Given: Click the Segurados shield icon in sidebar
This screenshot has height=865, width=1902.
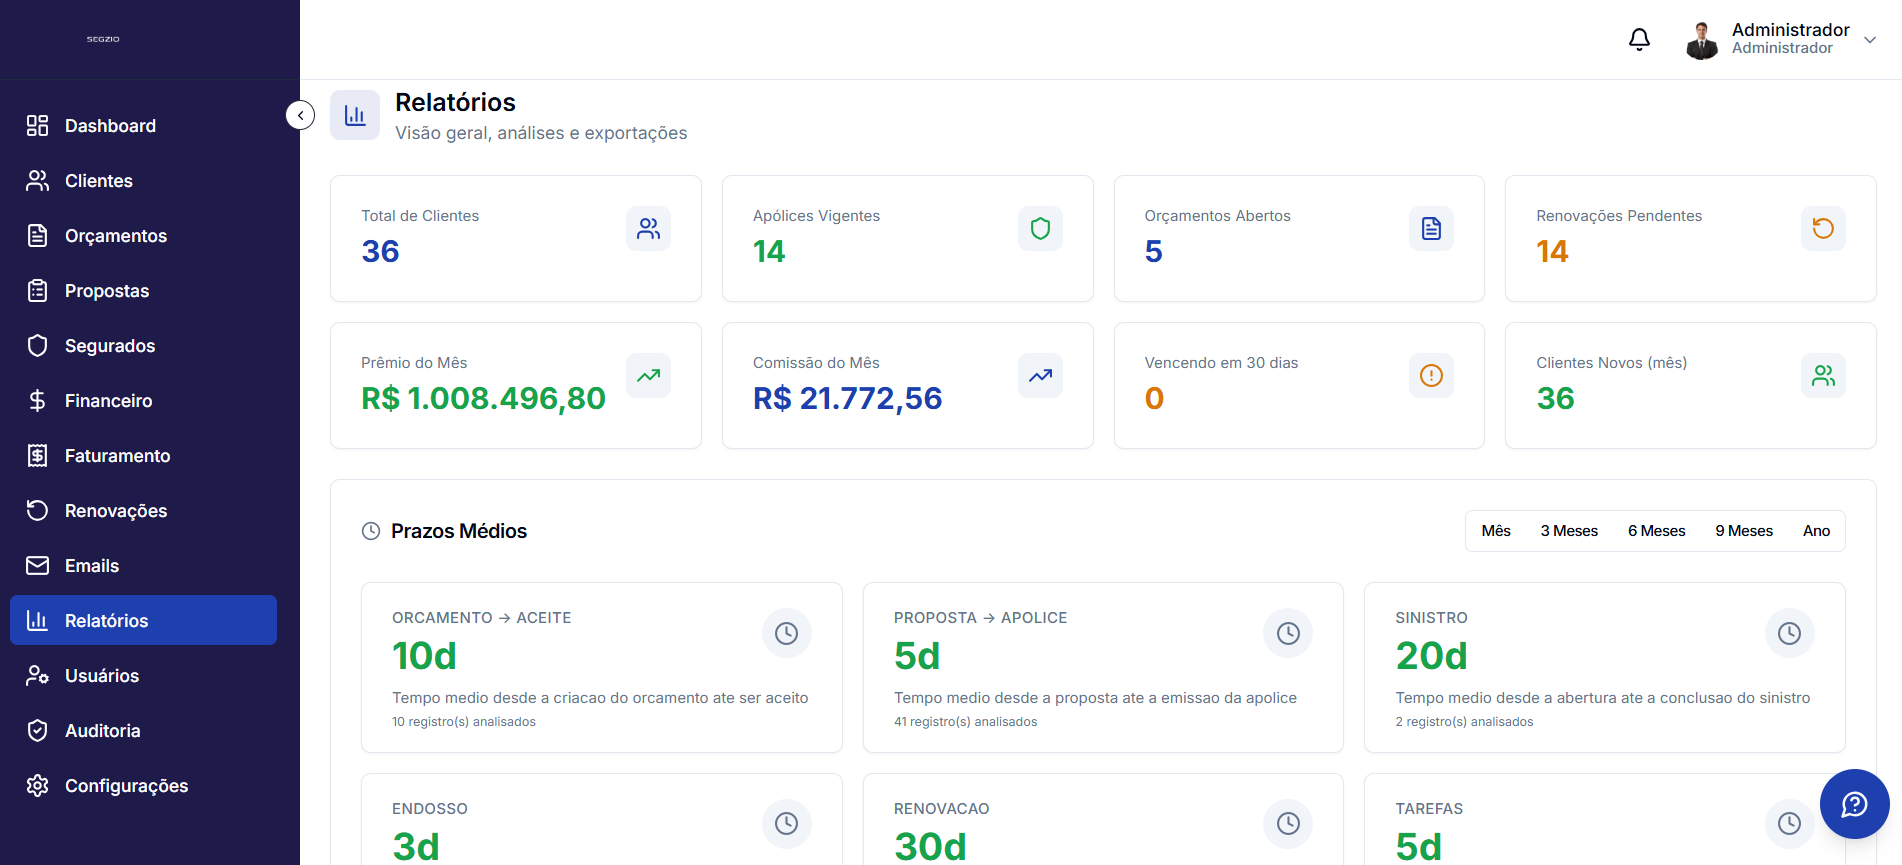Looking at the screenshot, I should point(37,345).
